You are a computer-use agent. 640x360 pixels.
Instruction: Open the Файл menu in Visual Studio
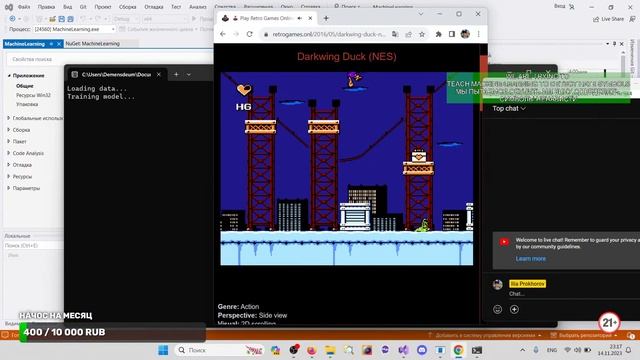tap(24, 7)
